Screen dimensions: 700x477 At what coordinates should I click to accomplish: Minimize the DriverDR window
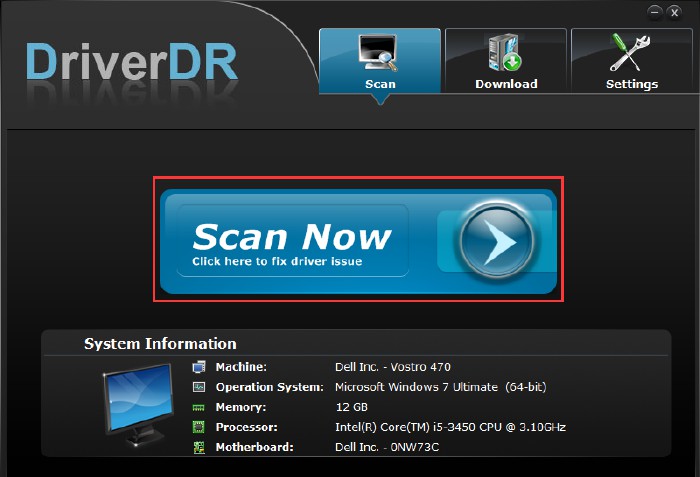(x=655, y=12)
